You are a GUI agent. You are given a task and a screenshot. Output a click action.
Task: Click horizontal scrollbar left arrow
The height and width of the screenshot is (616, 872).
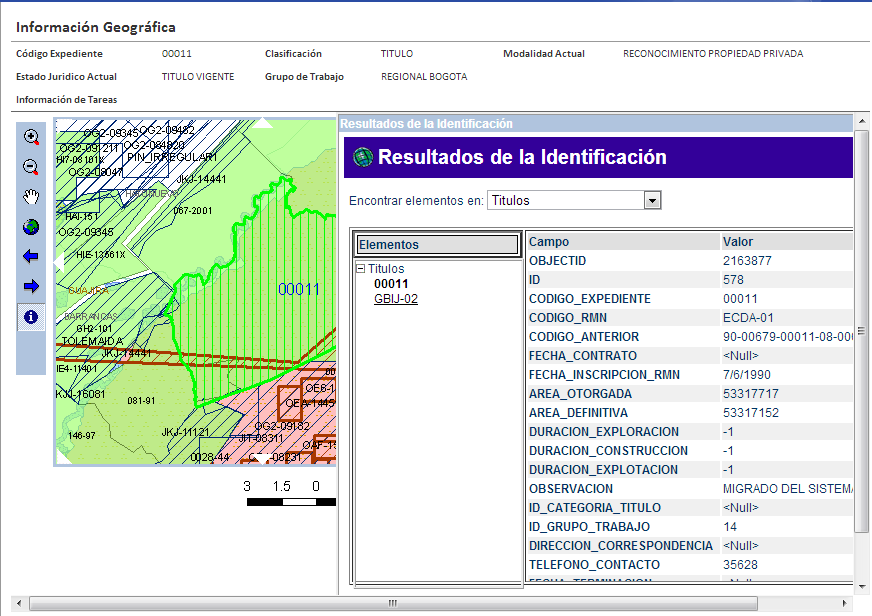(x=19, y=603)
